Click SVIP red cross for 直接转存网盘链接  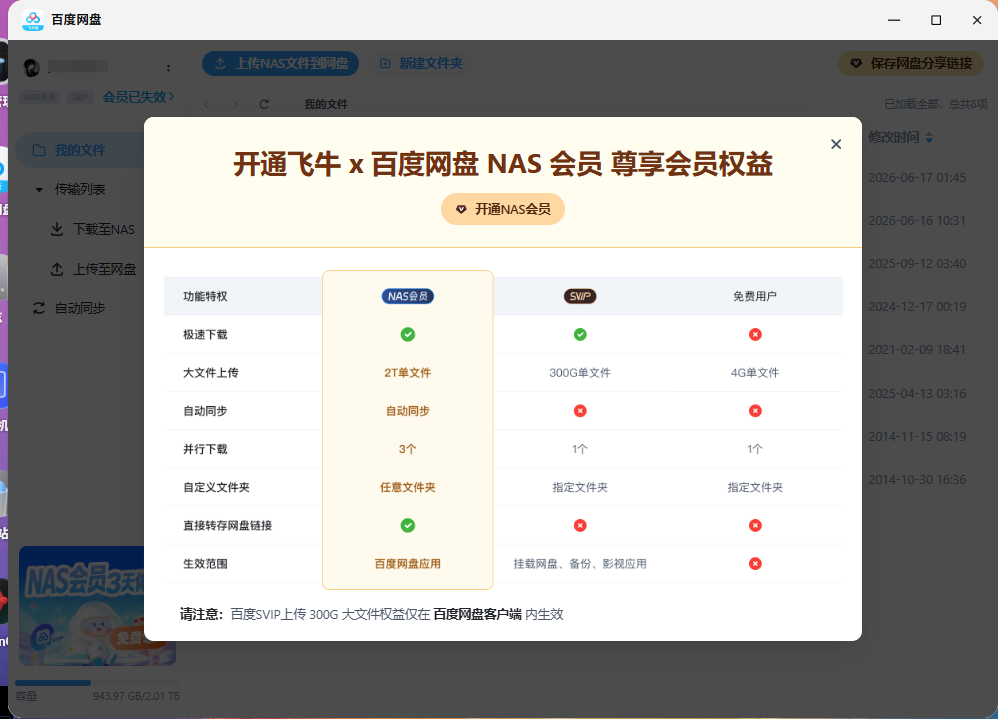click(580, 525)
